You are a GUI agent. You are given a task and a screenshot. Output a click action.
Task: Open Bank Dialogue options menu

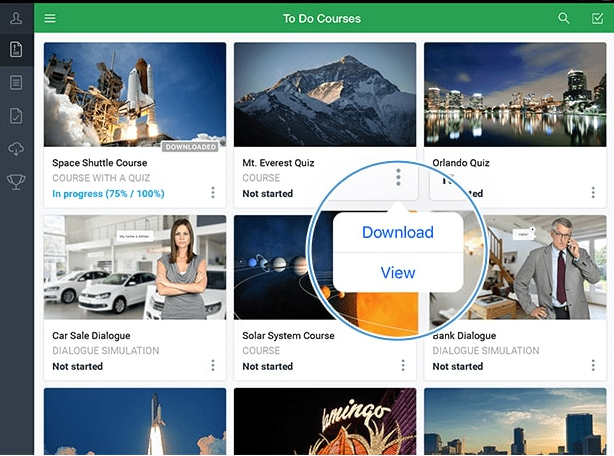[593, 366]
